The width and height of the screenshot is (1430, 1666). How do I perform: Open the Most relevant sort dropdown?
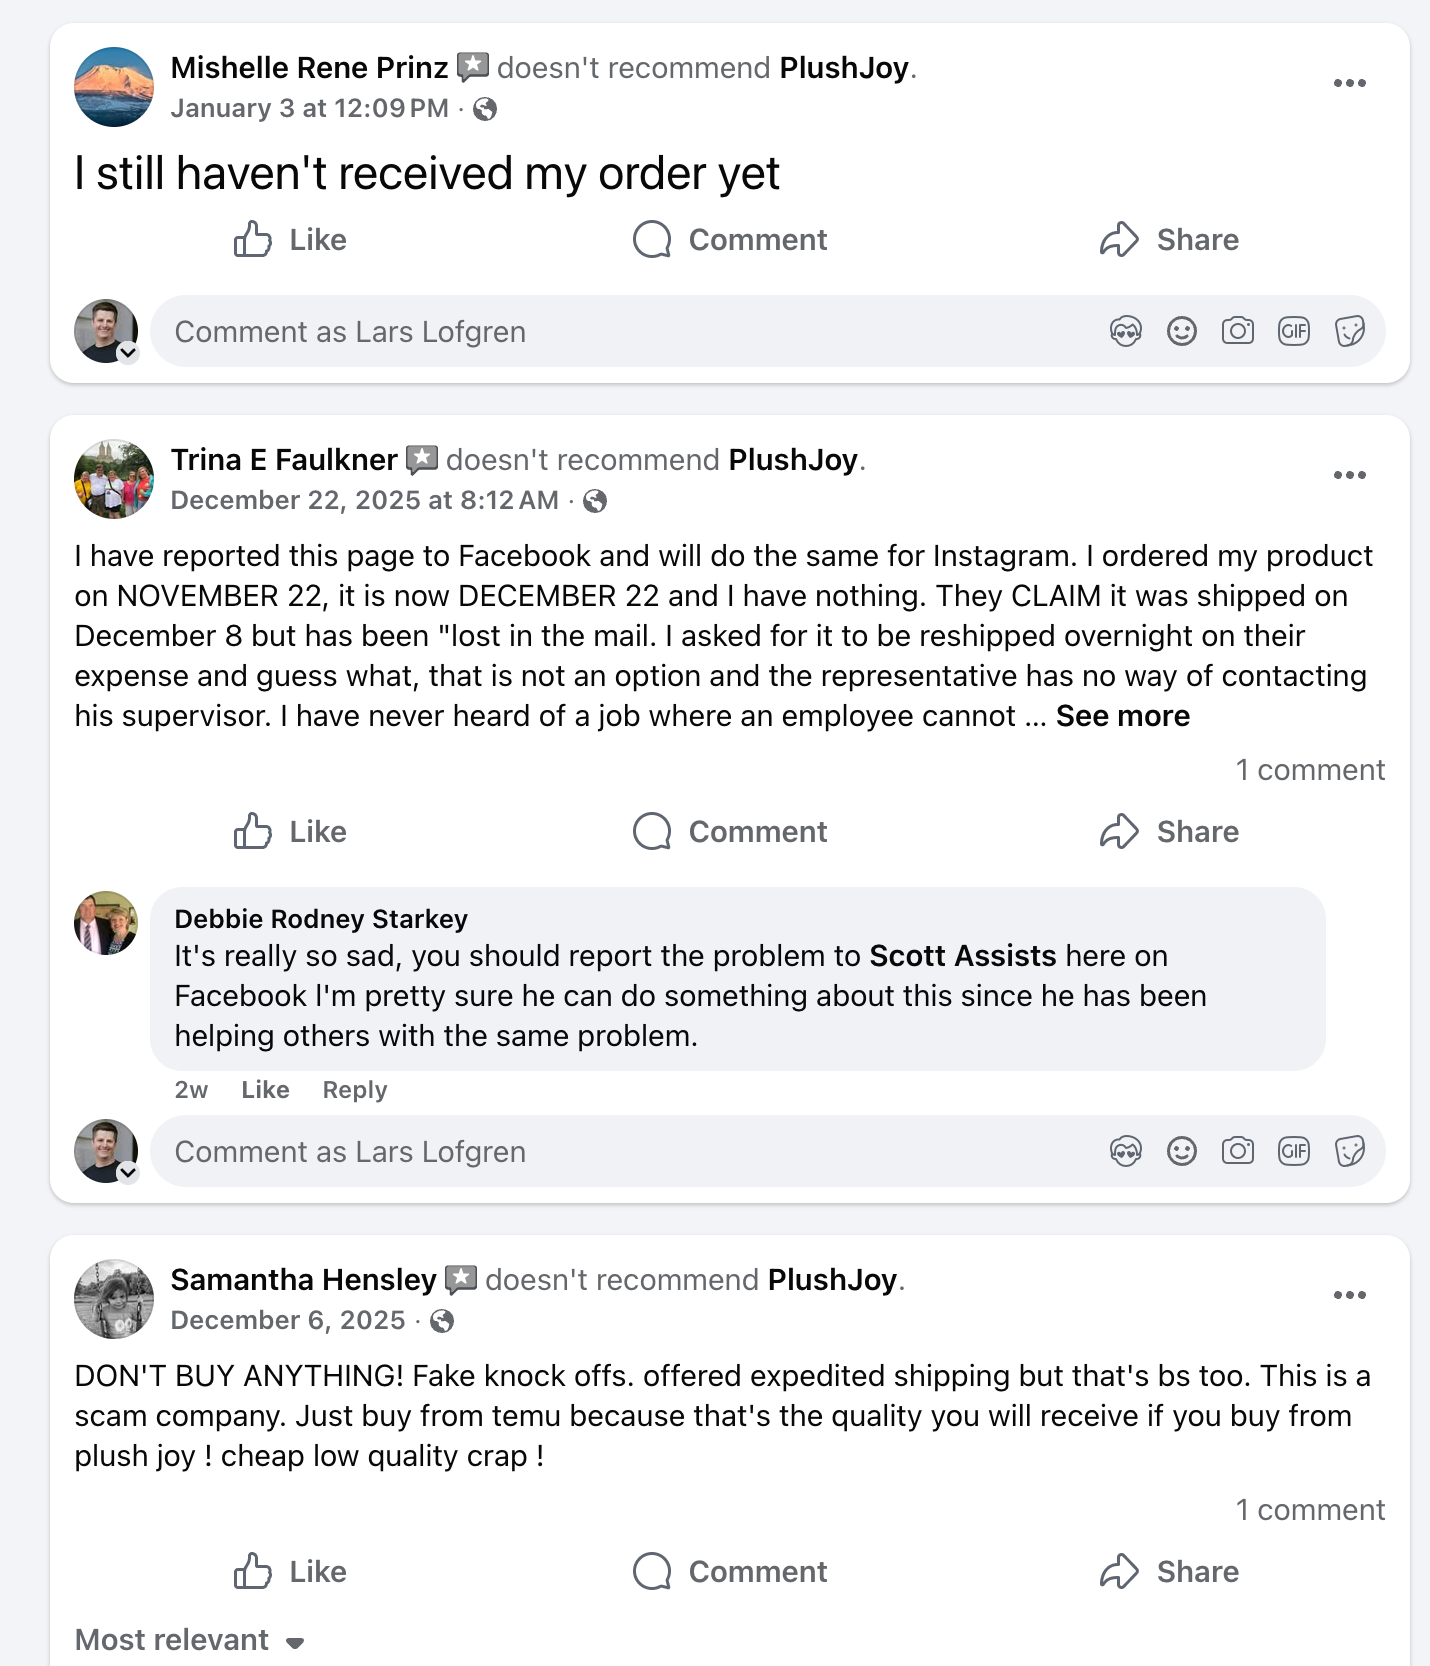(x=189, y=1640)
